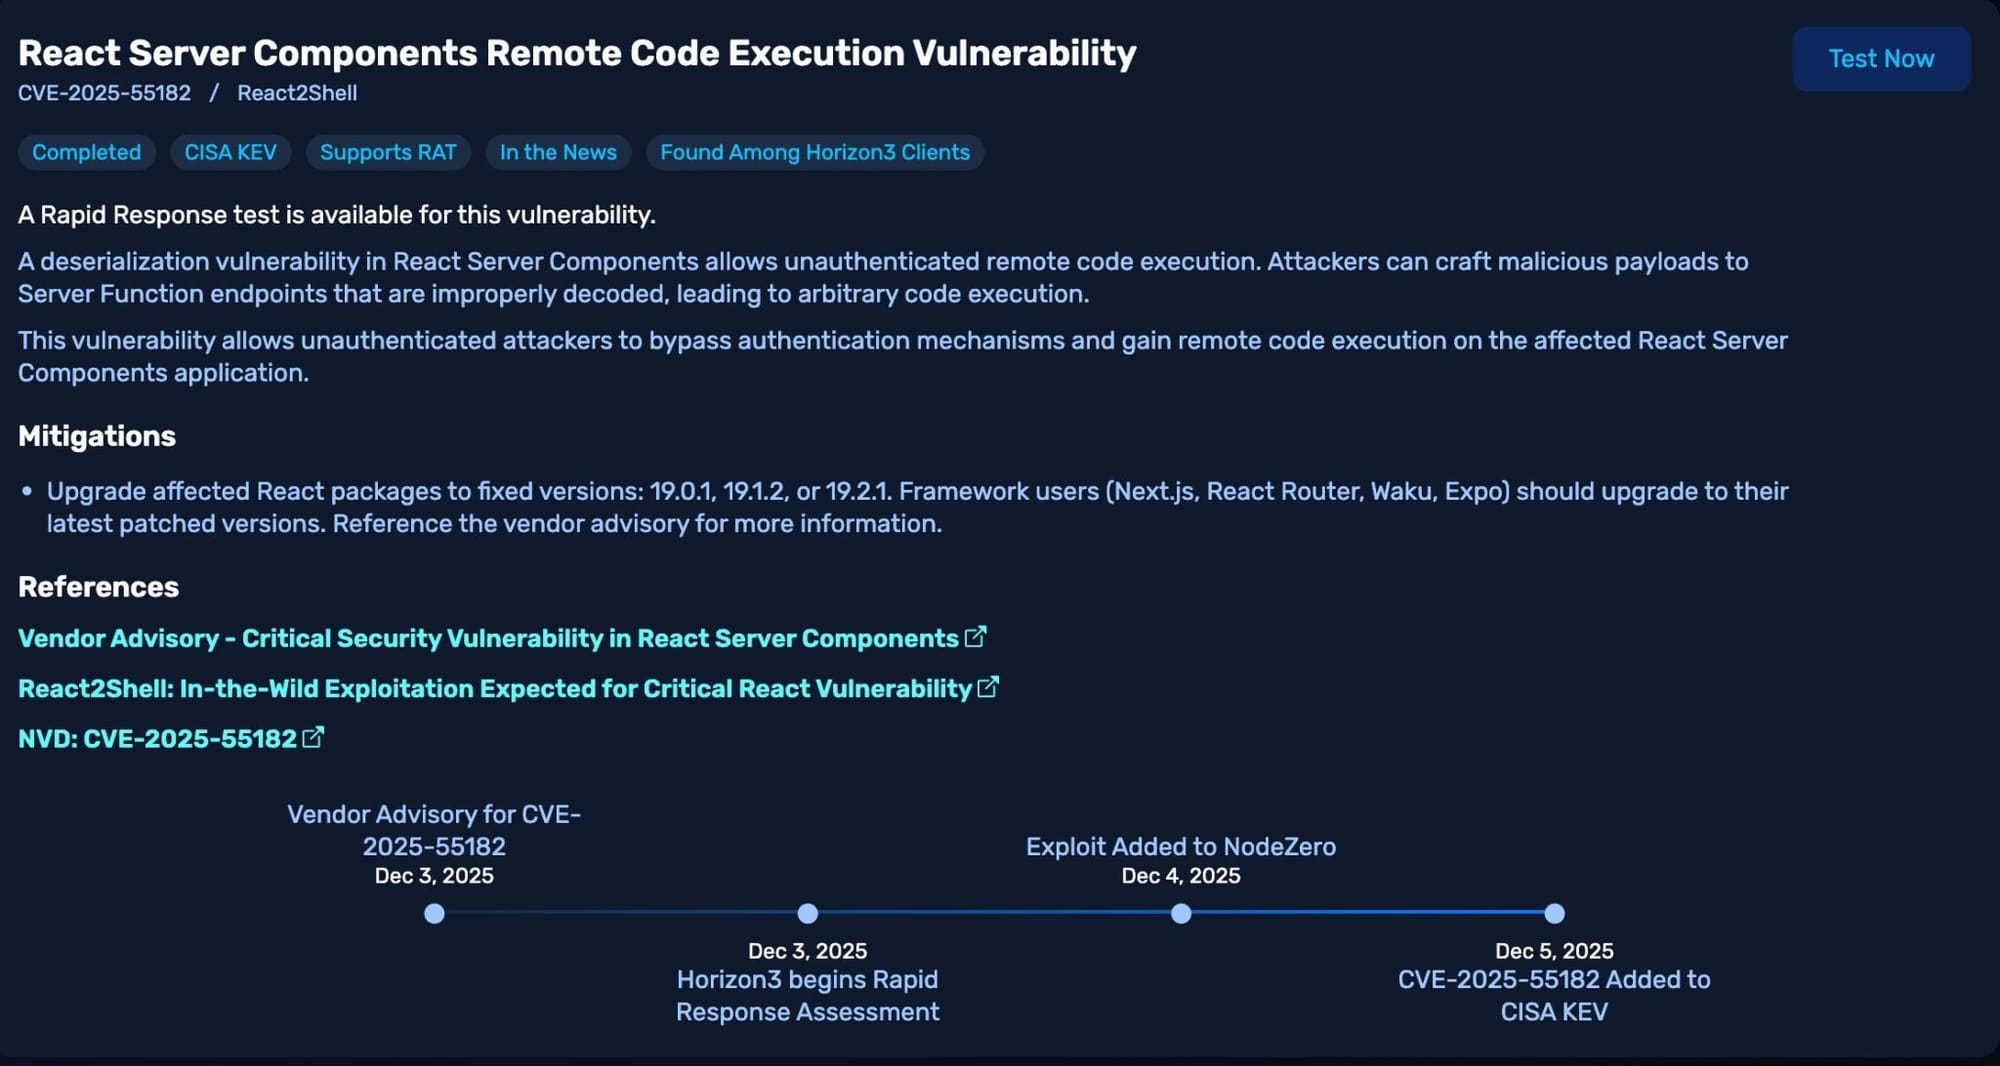
Task: Select the CISA KEV tag
Action: (230, 152)
